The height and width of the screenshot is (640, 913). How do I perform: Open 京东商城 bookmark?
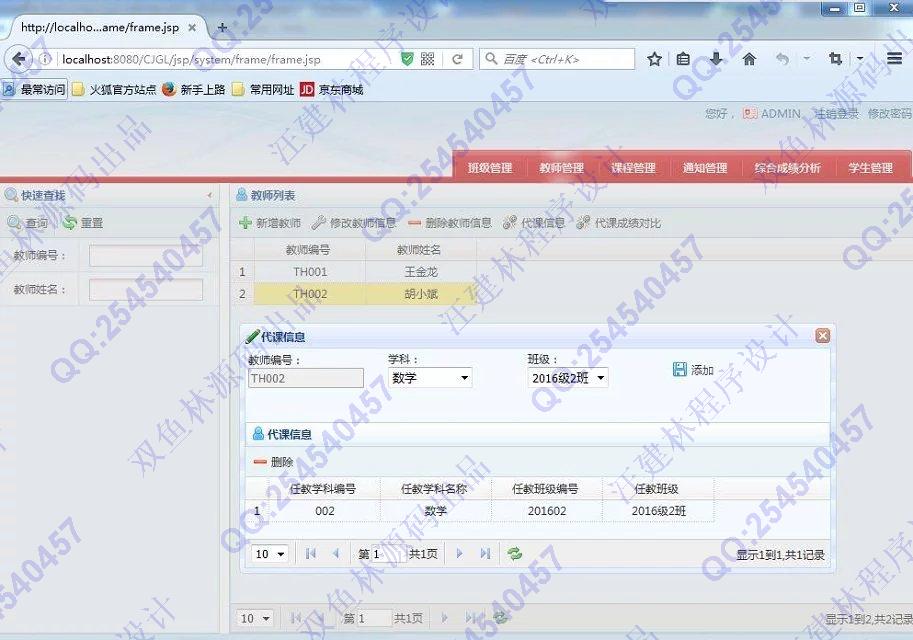pyautogui.click(x=332, y=89)
